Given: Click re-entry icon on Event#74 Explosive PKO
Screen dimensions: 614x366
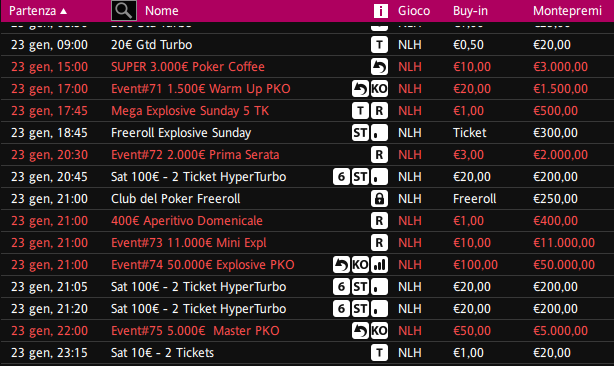Looking at the screenshot, I should (x=341, y=265).
